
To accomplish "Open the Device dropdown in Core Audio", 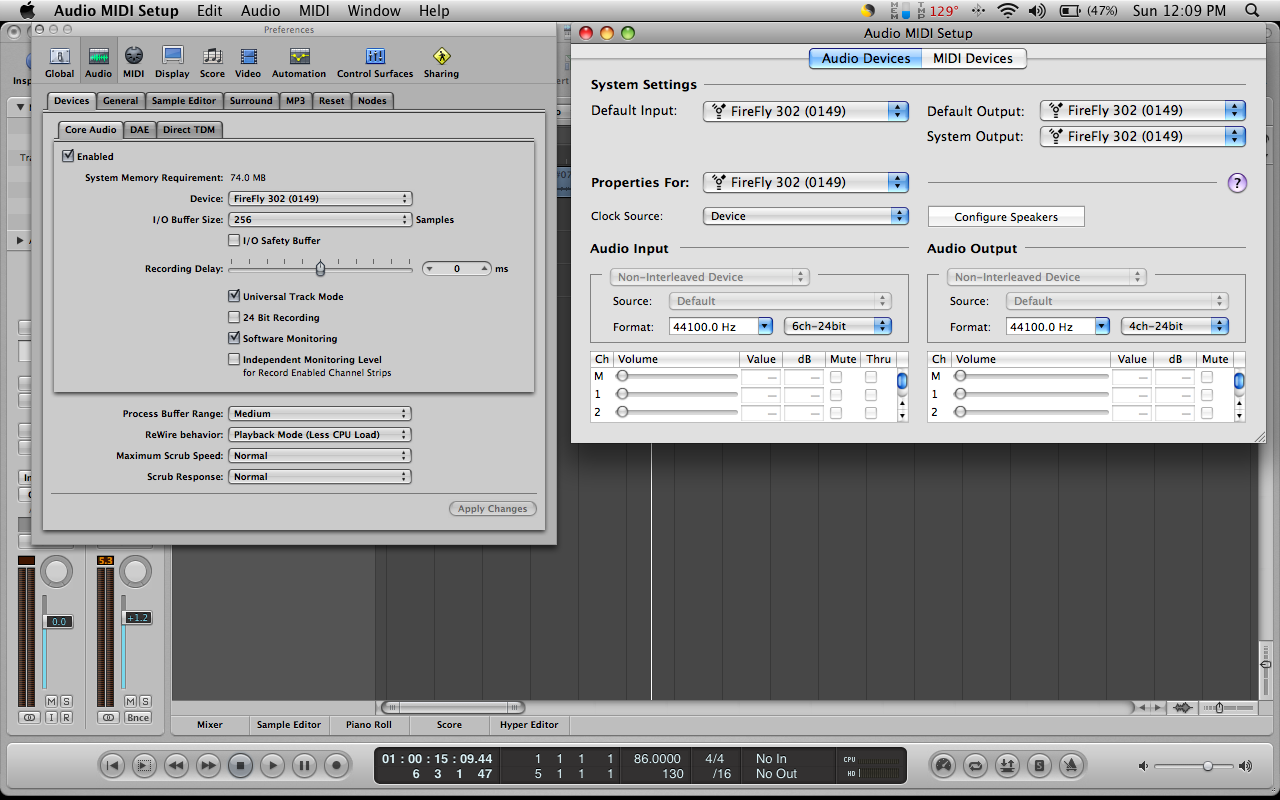I will pos(320,199).
